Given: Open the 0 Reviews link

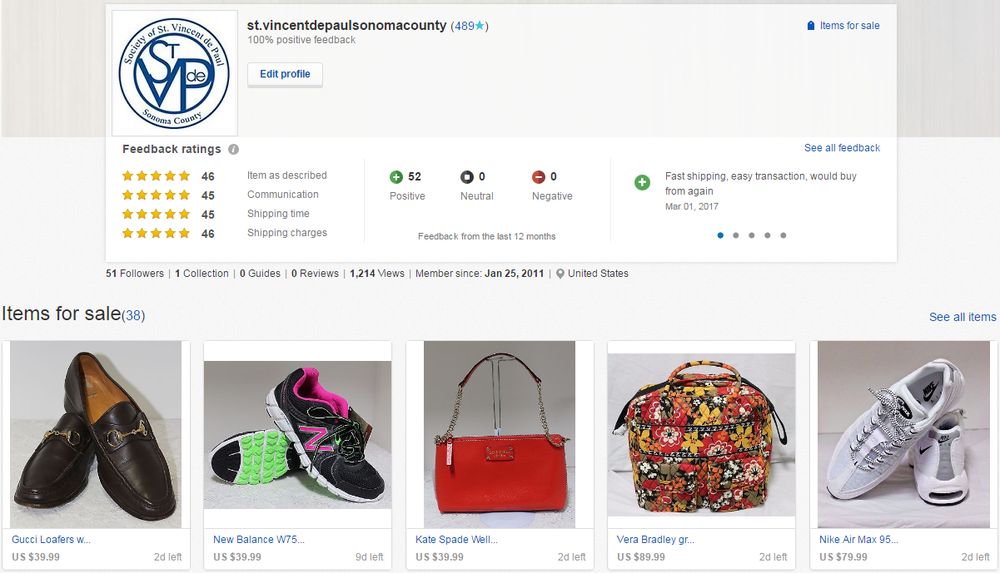Looking at the screenshot, I should coord(315,273).
